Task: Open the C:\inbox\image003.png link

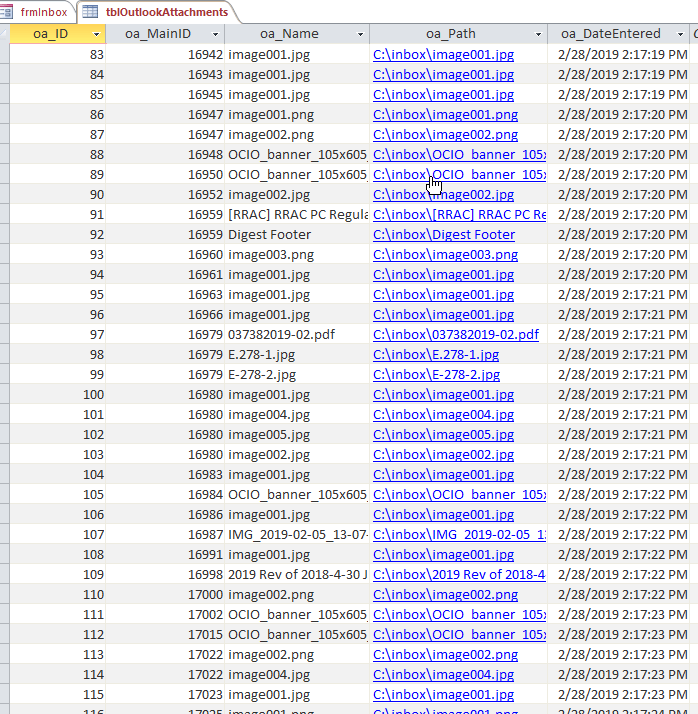Action: tap(445, 255)
